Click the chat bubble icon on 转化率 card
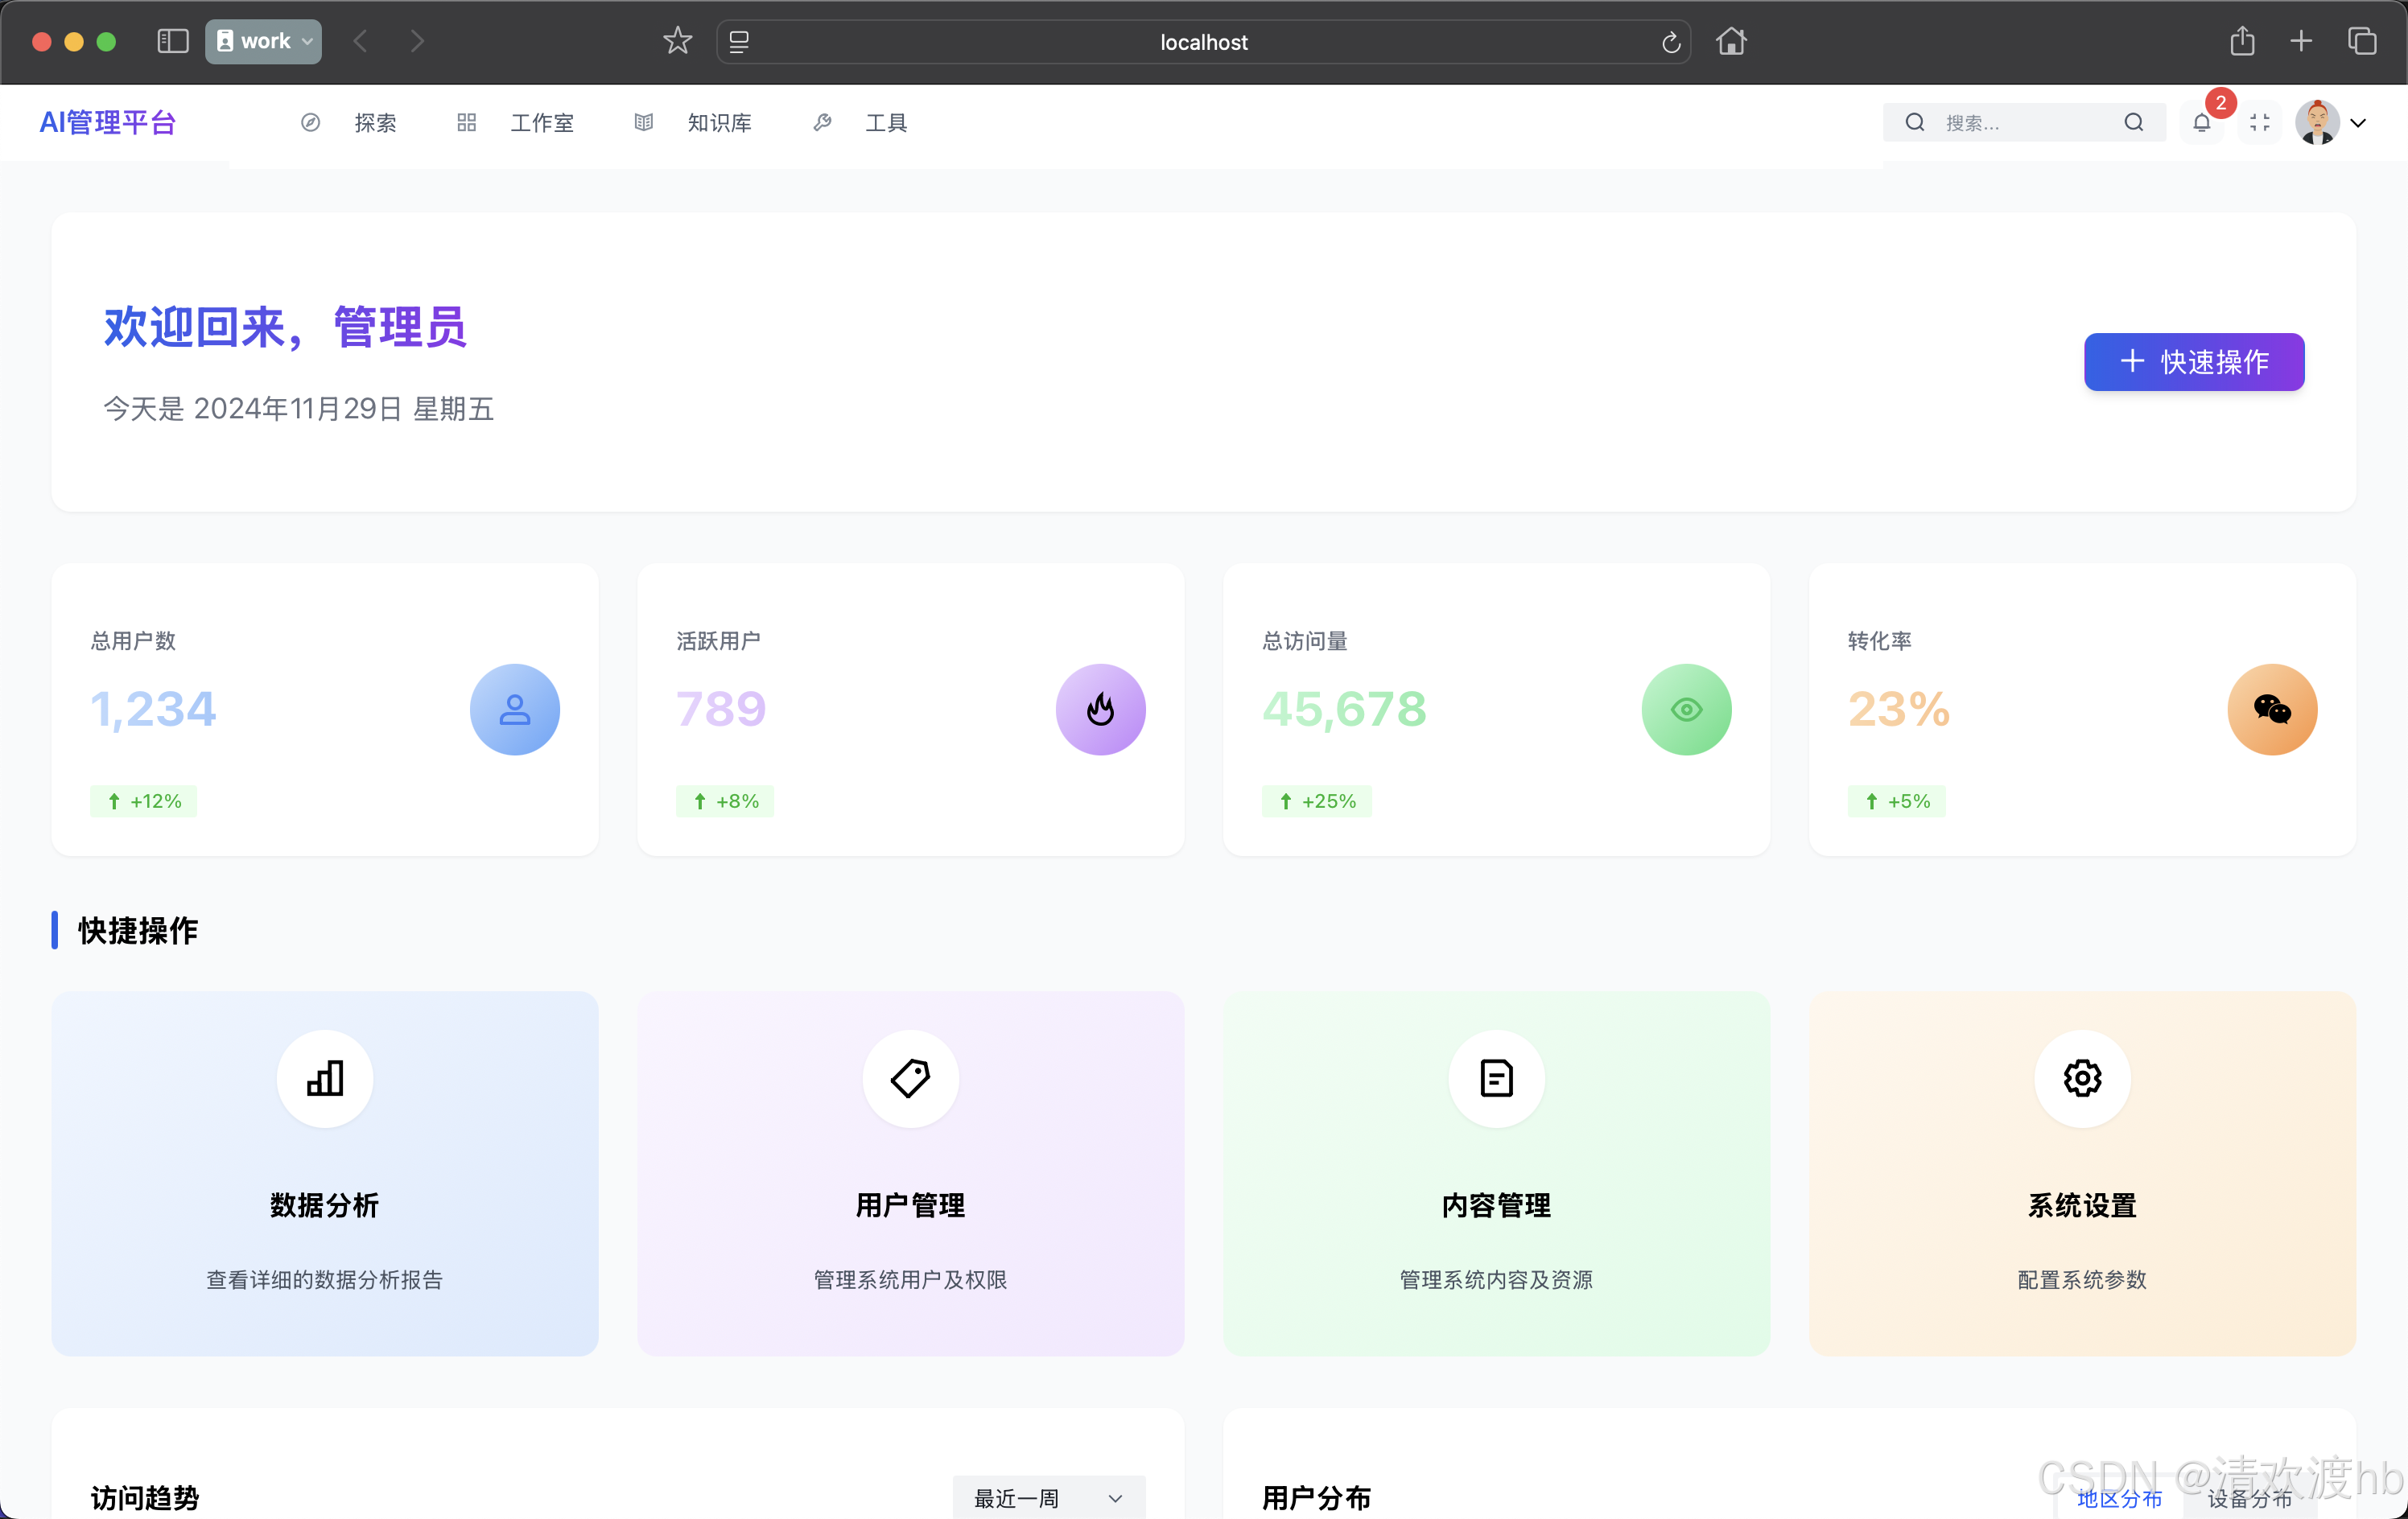 [x=2272, y=709]
